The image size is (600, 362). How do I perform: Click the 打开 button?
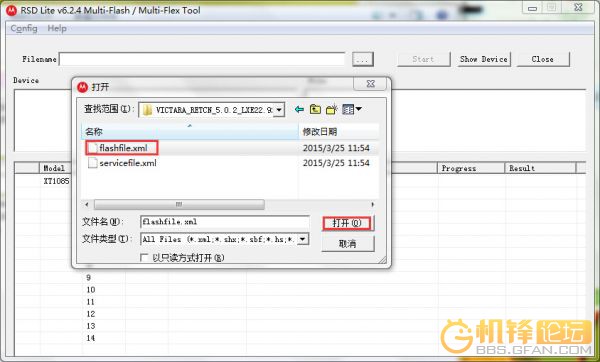point(347,223)
